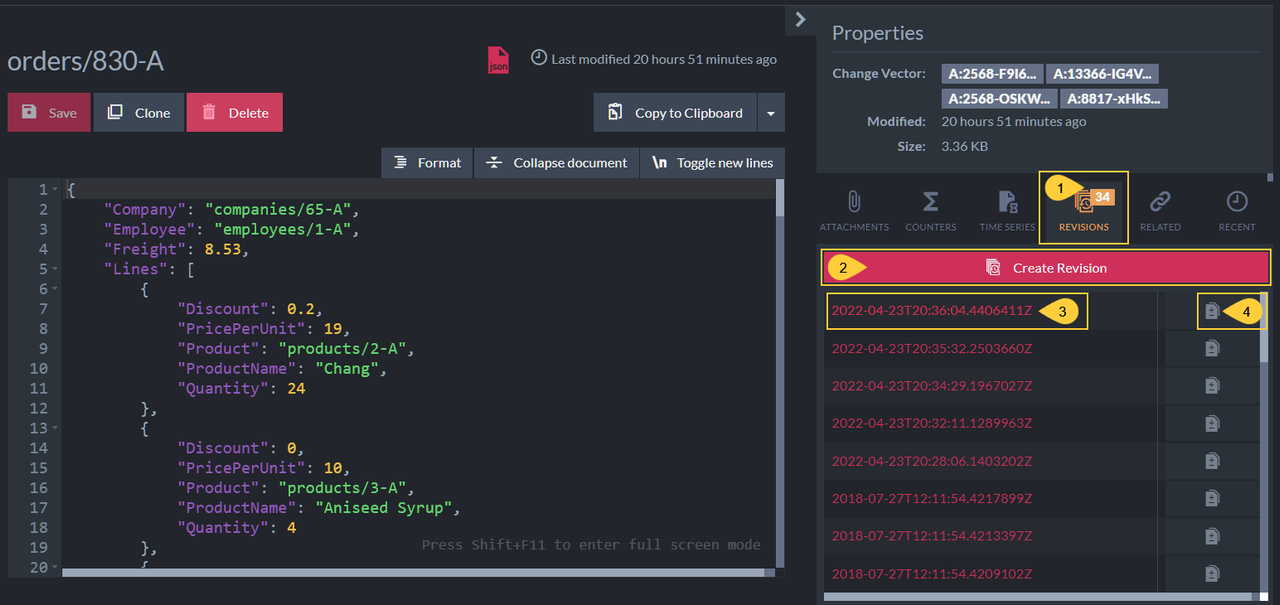Fold the Lines array at line 5
This screenshot has width=1280, height=605.
(54, 269)
